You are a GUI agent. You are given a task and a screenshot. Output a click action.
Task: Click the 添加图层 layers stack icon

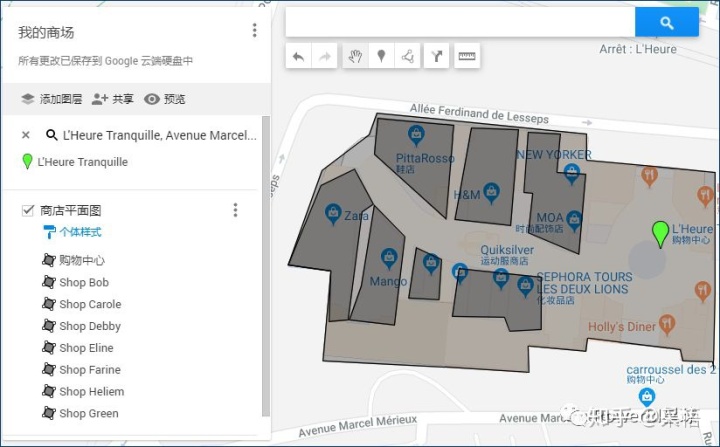click(x=28, y=99)
